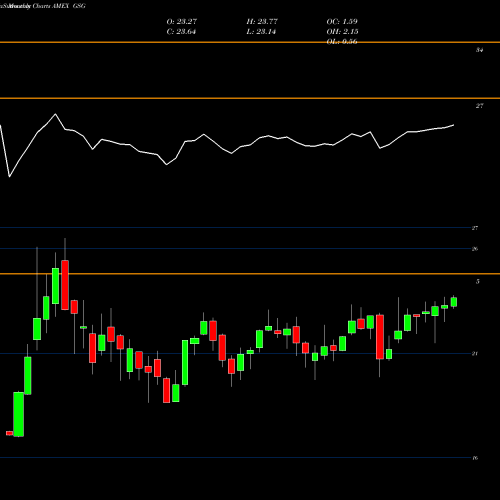
Task: Click axis label 5 below orange line
Action: tap(478, 282)
